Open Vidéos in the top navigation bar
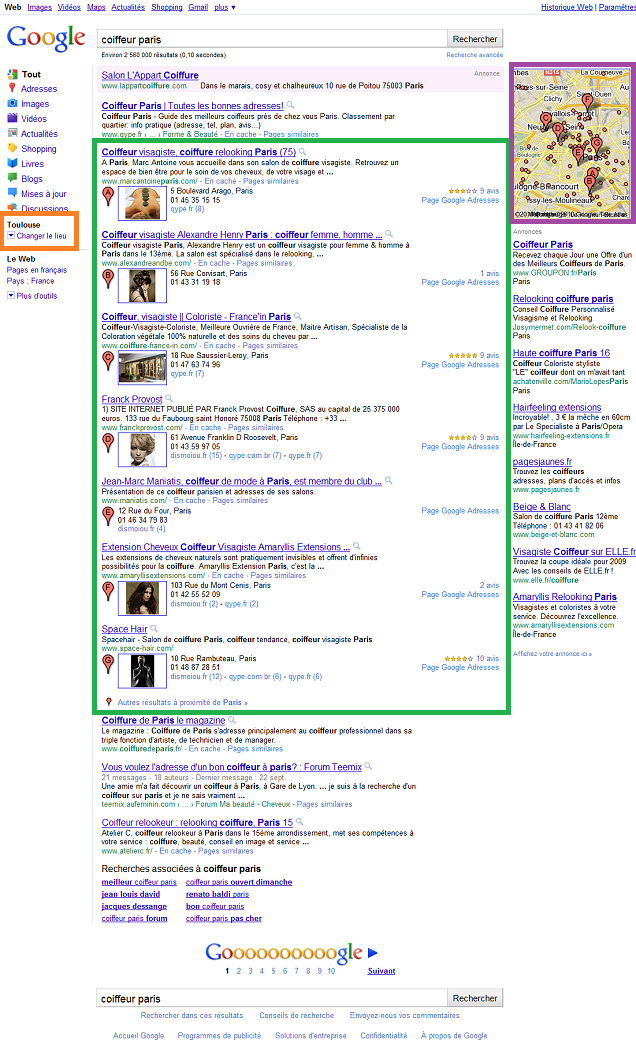This screenshot has height=1051, width=636. click(69, 7)
